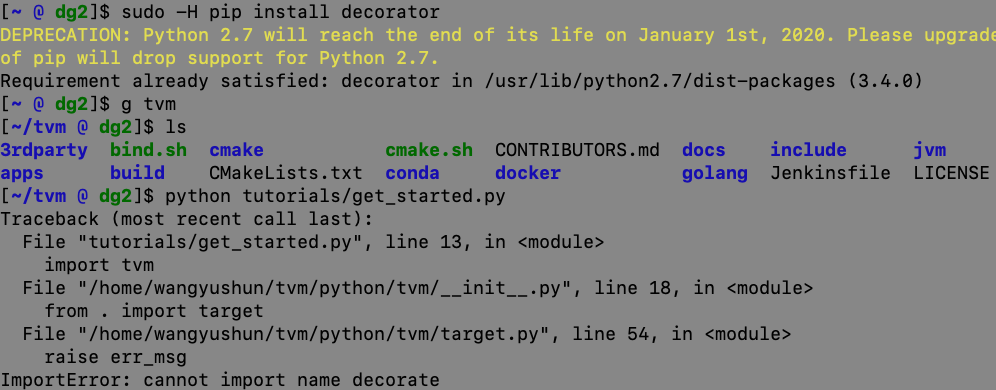This screenshot has width=996, height=390.
Task: Click the LICENSE file name
Action: coord(952,173)
